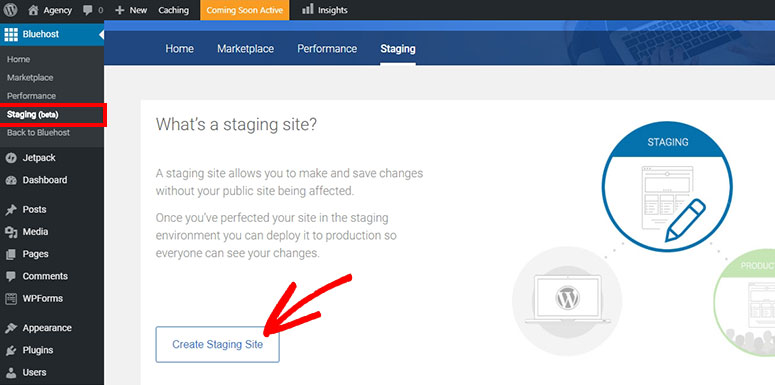
Task: Click the Posts pushpin icon
Action: point(11,210)
